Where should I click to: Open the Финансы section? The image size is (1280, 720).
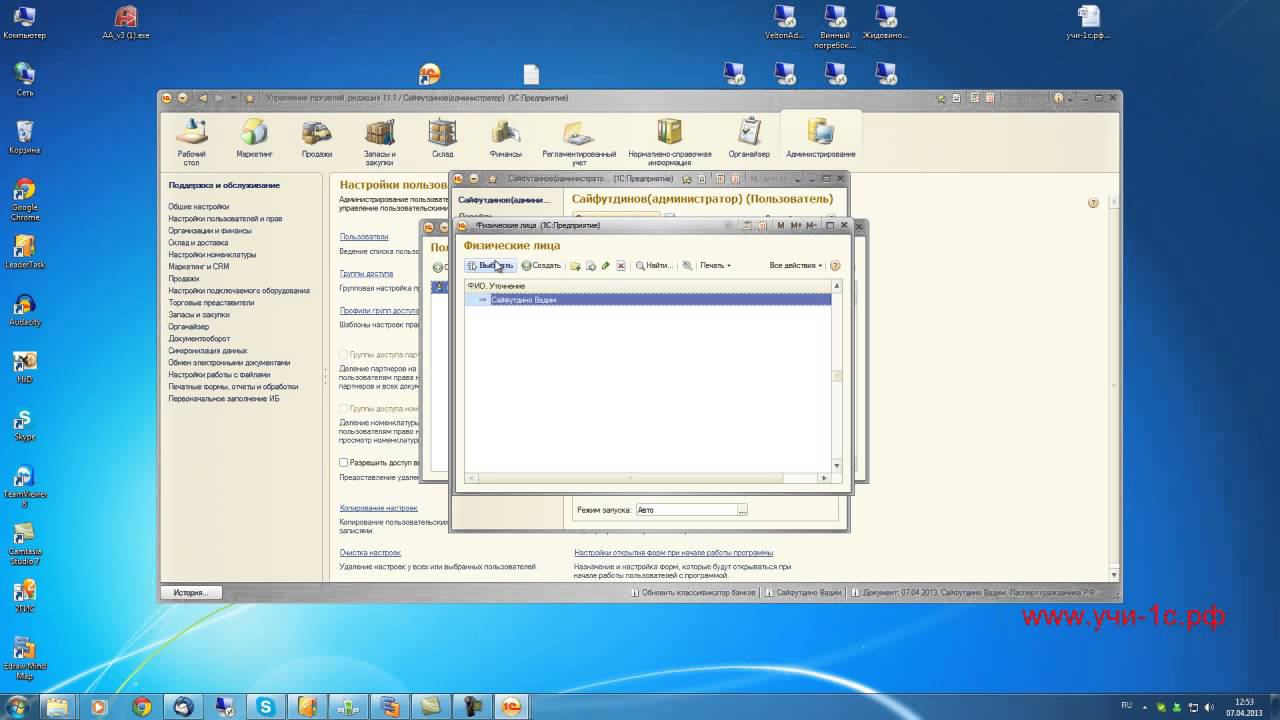(505, 139)
